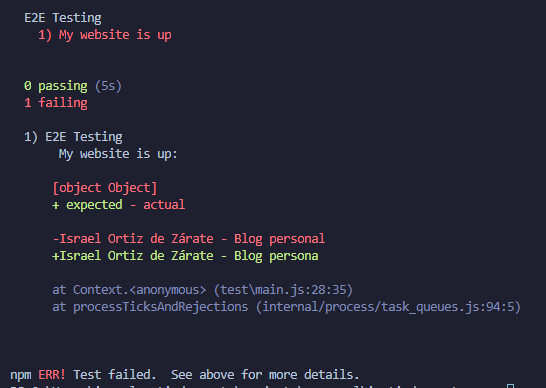Select the red '1) My website is up' line
This screenshot has width=546, height=388.
105,35
